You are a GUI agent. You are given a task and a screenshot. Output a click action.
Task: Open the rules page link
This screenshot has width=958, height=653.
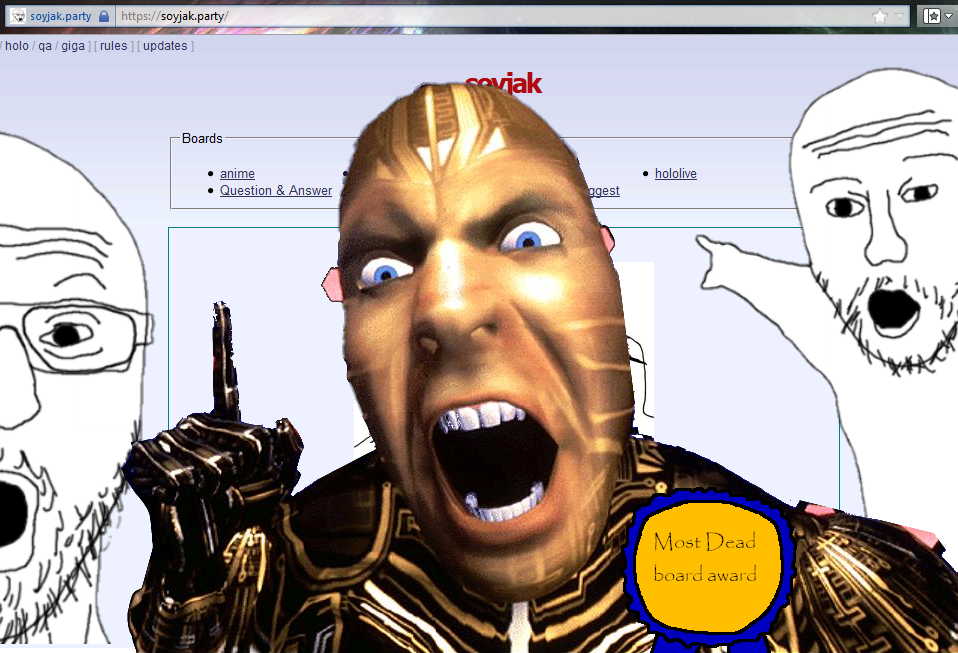click(113, 46)
